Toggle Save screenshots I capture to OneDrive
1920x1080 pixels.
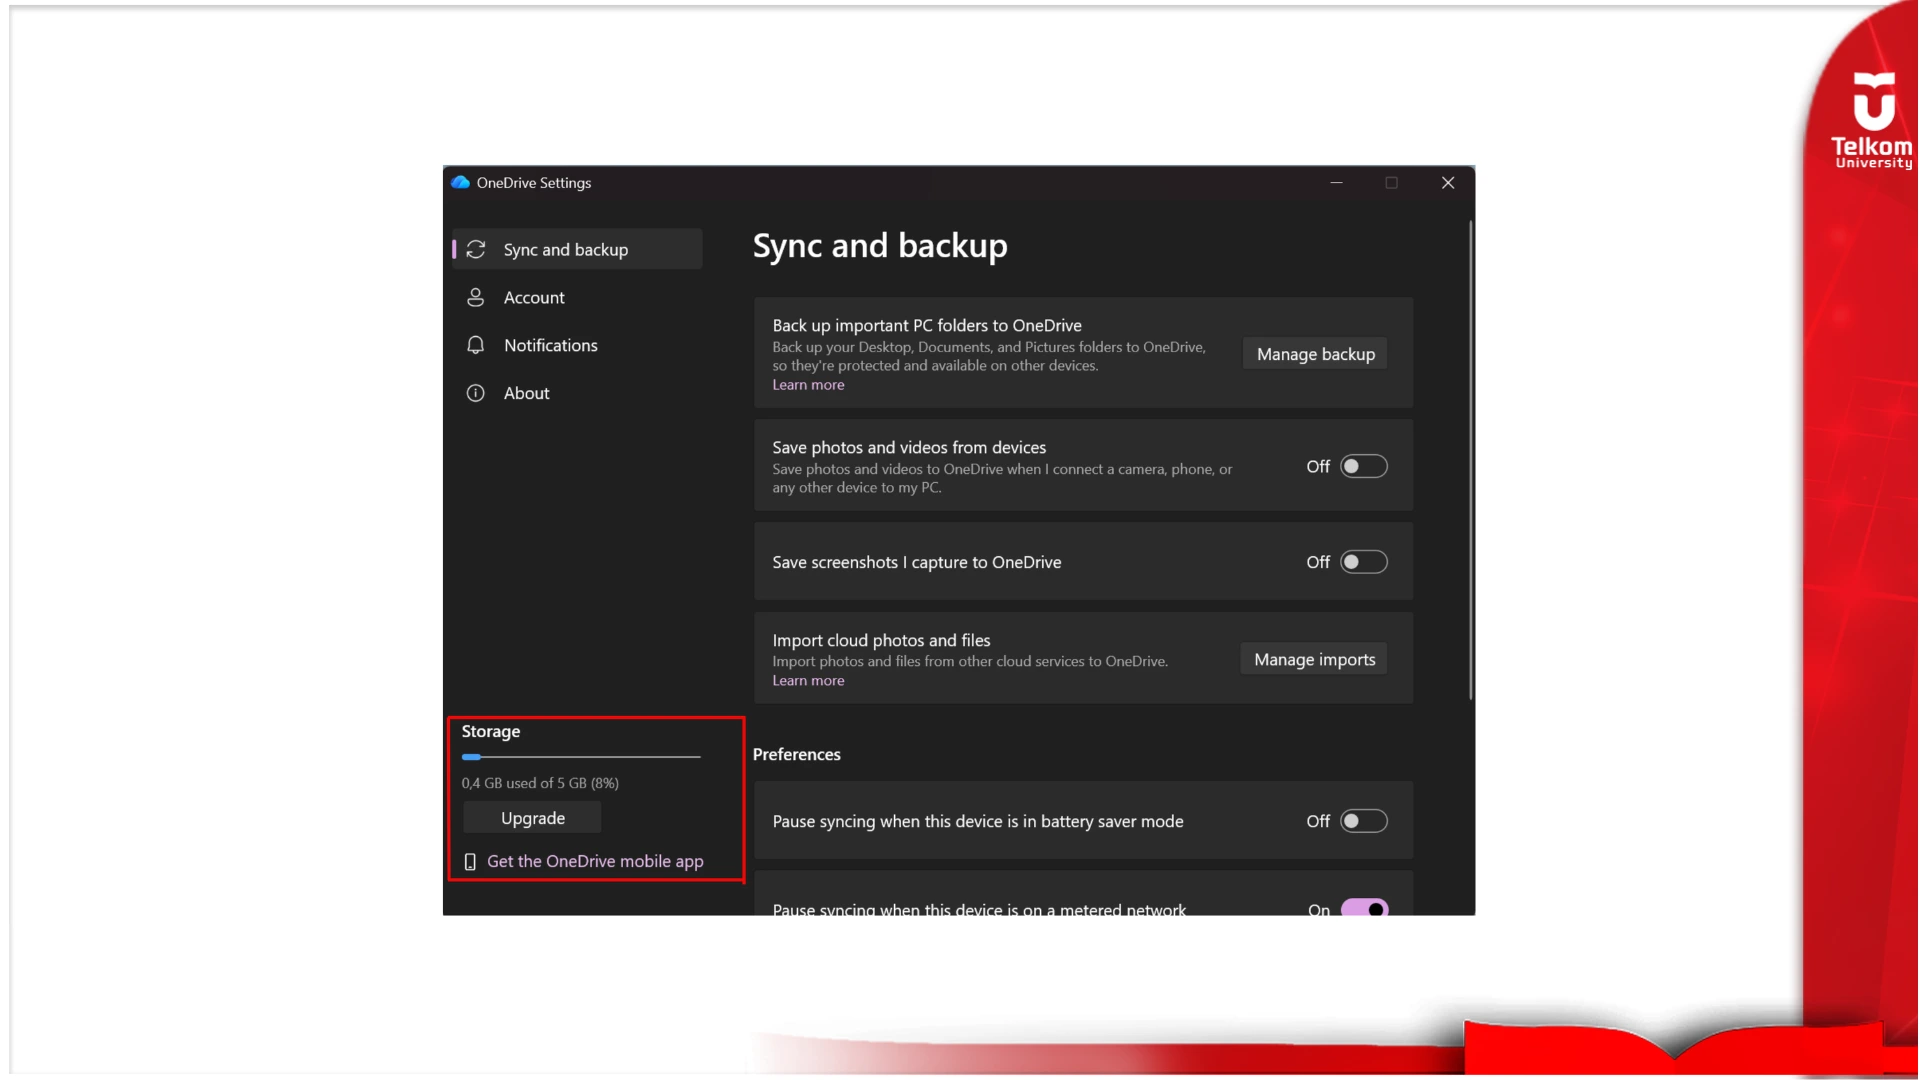1364,562
